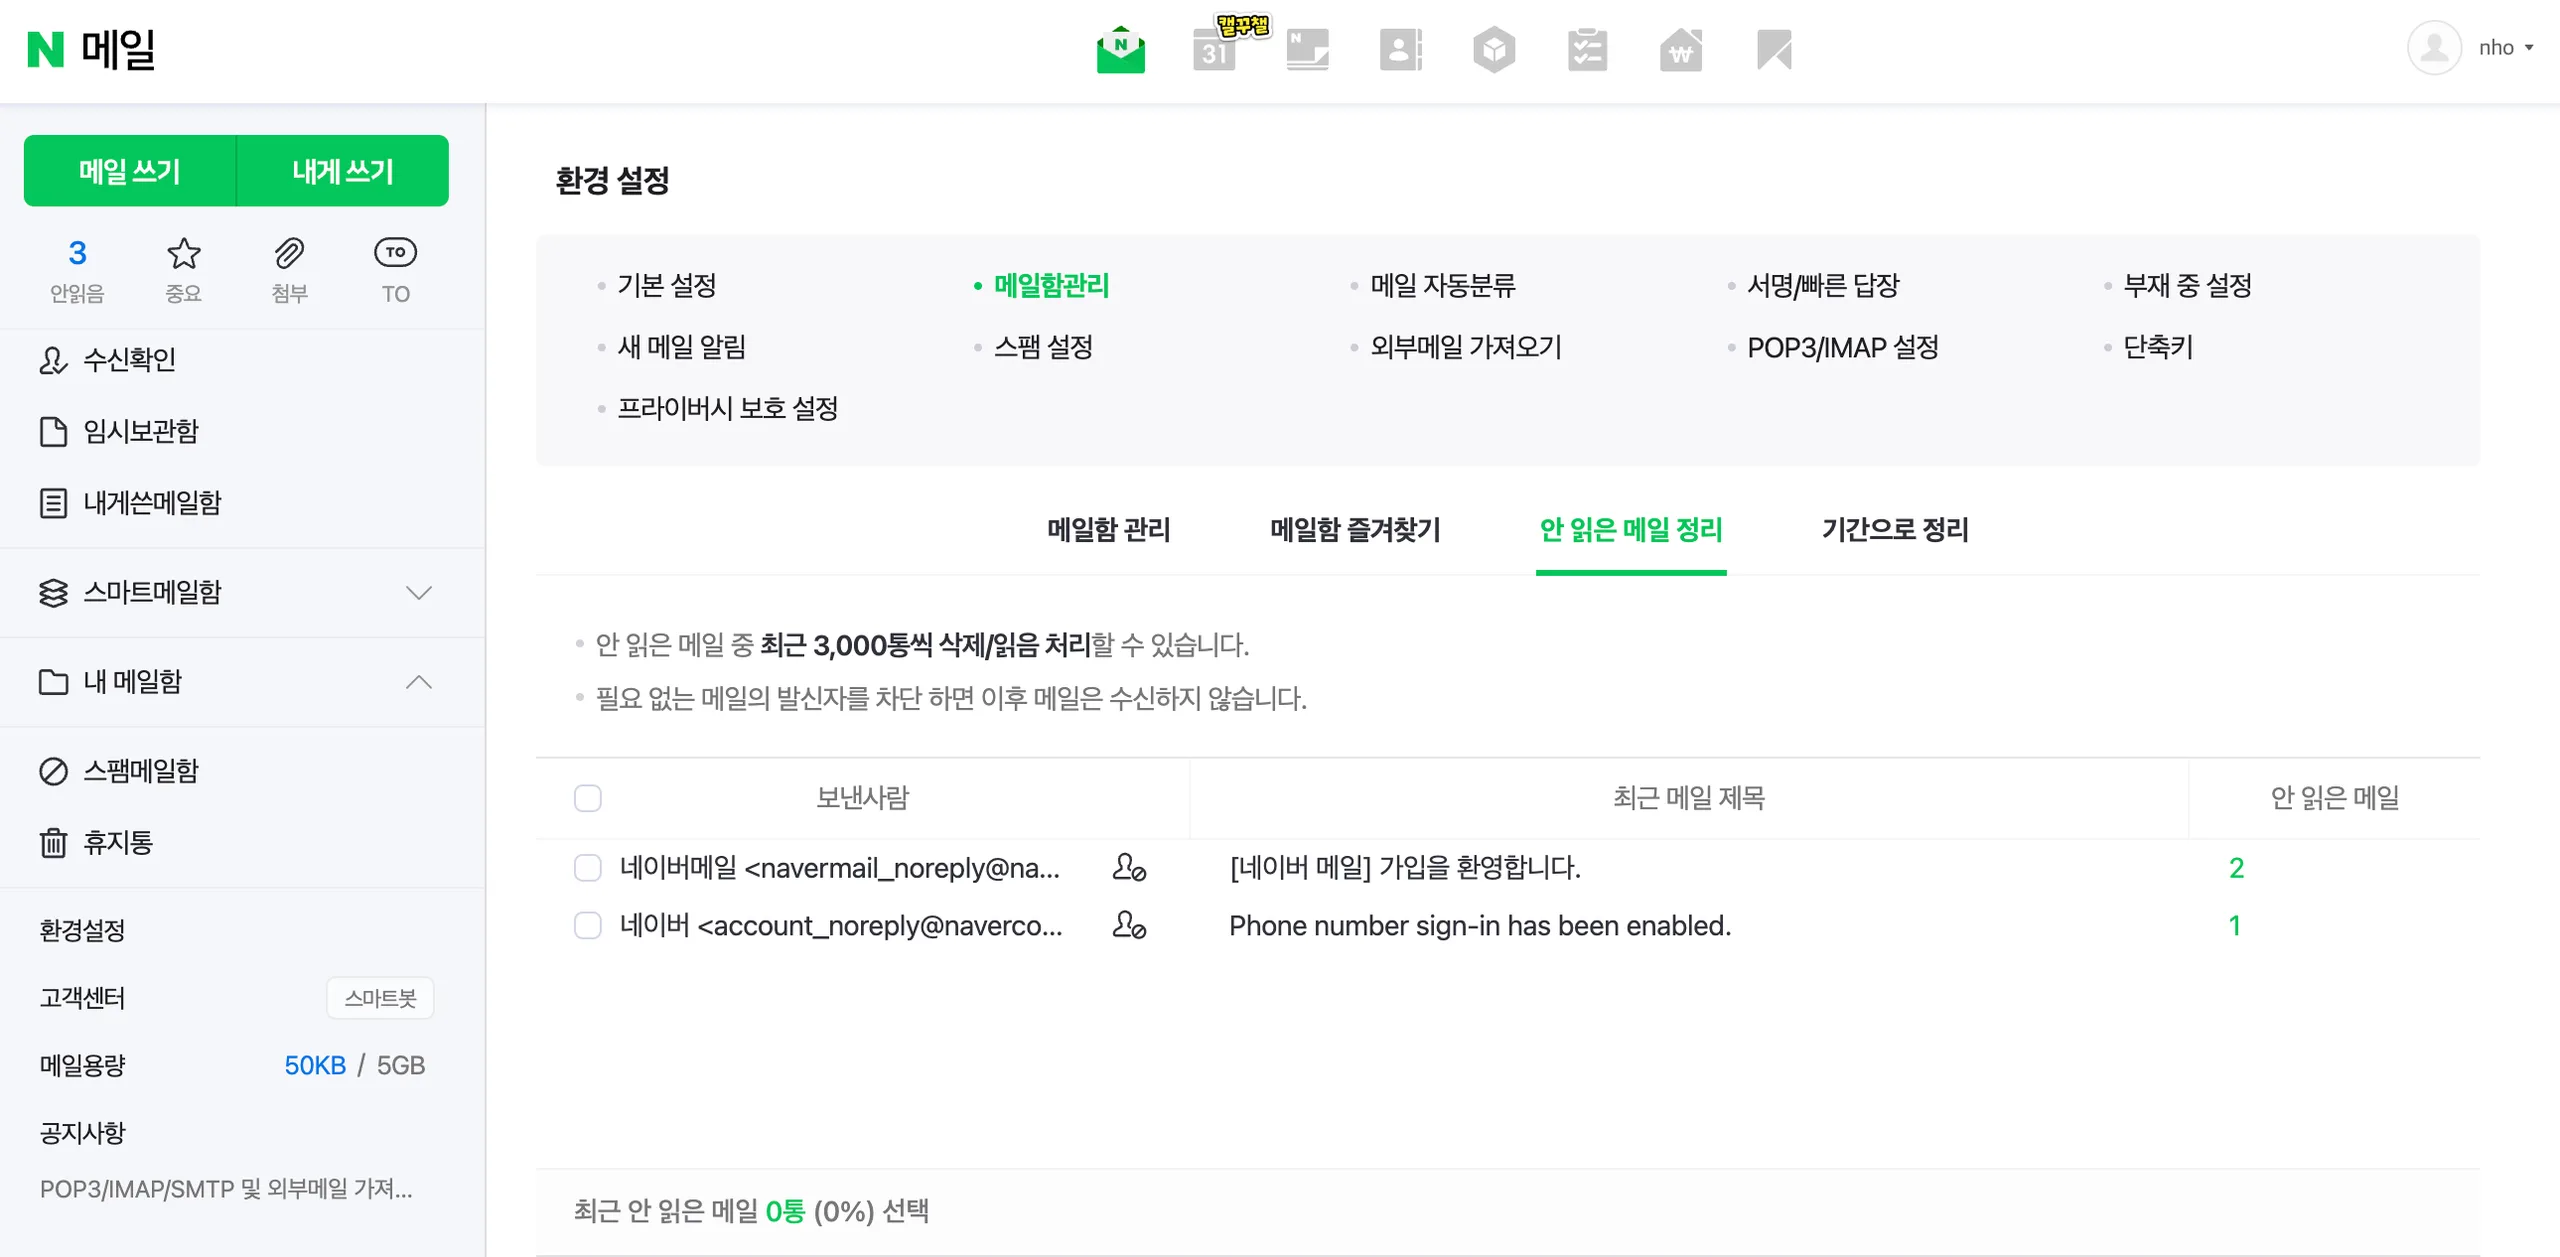Click the 메일 쓰기 button
The image size is (2560, 1257).
coord(130,171)
